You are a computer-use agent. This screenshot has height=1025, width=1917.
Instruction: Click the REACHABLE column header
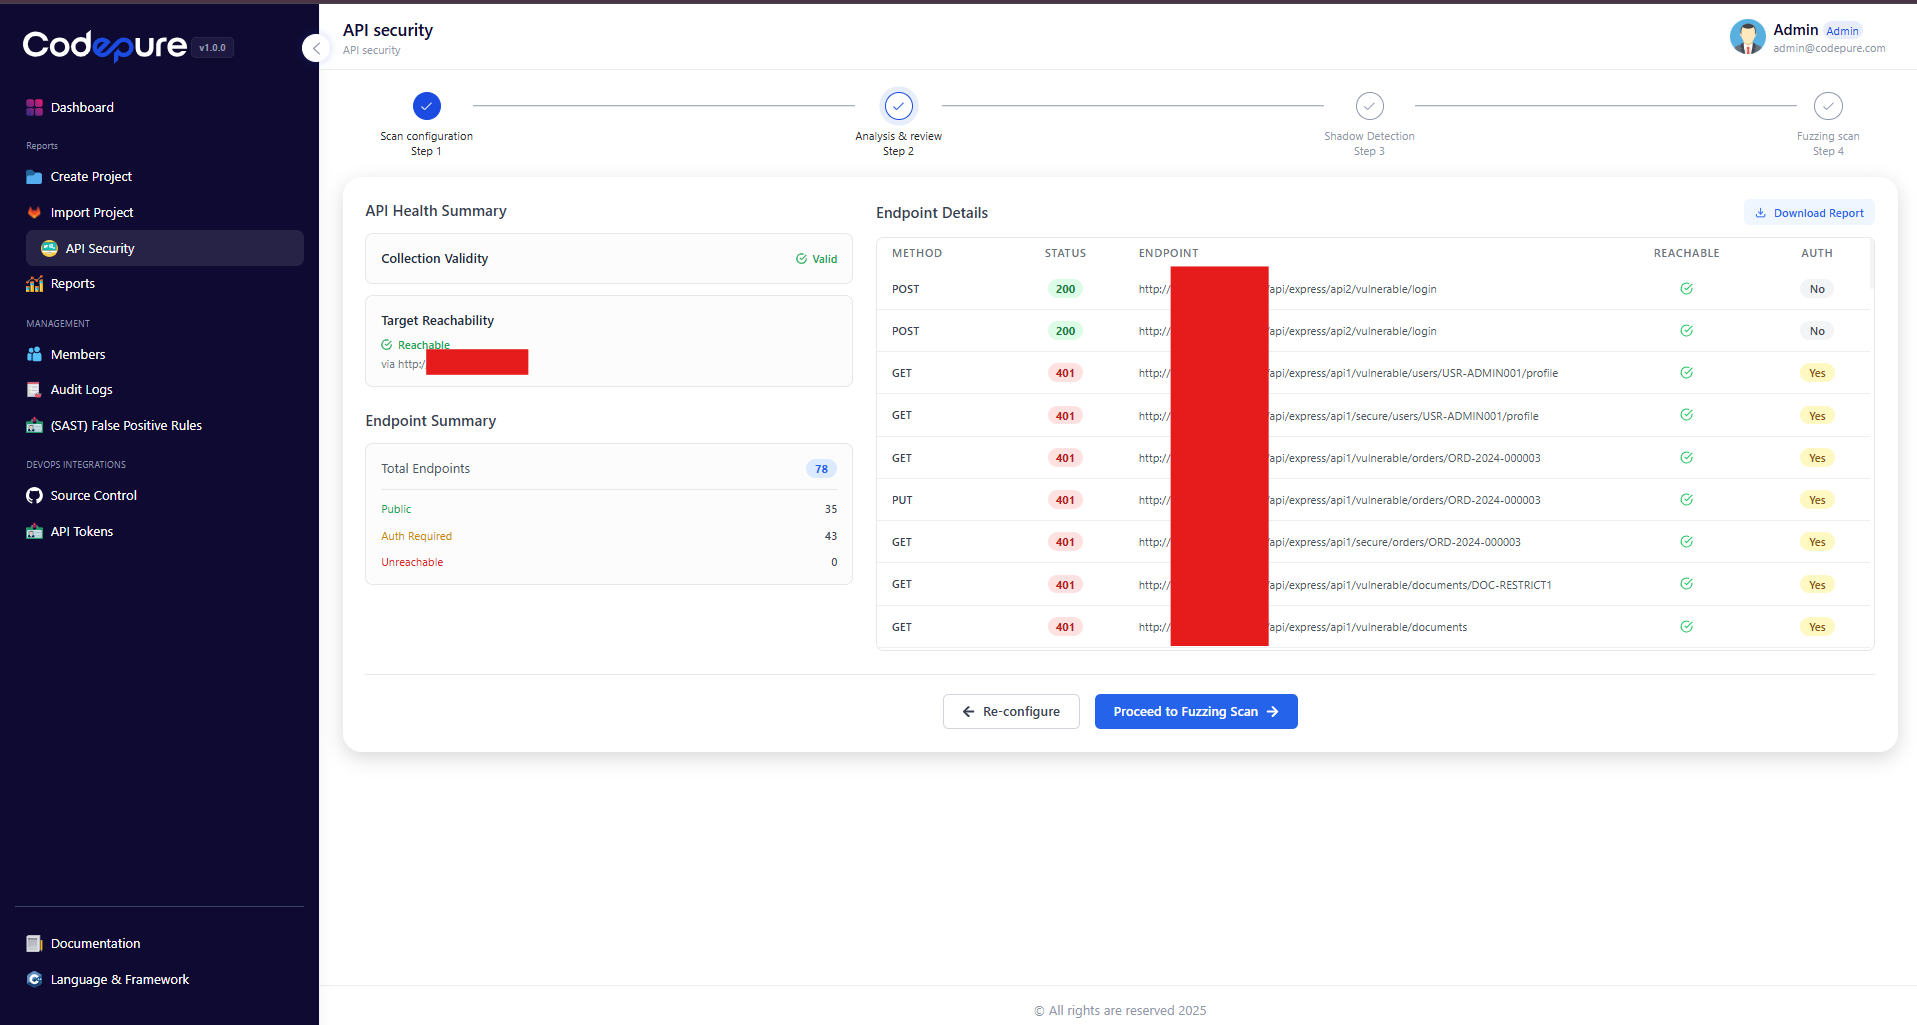tap(1686, 254)
